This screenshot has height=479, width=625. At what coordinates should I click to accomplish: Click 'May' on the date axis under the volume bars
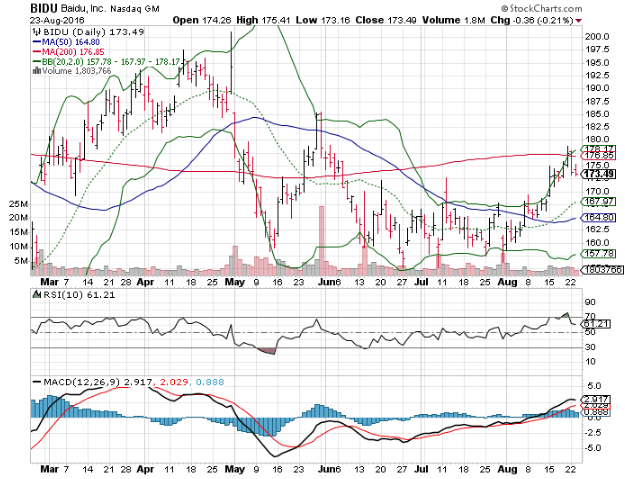click(235, 282)
